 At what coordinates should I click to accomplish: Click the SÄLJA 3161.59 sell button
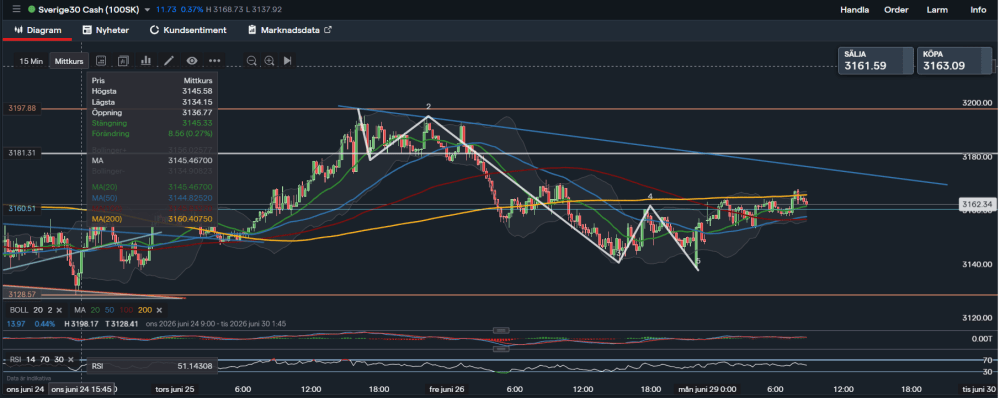click(875, 61)
